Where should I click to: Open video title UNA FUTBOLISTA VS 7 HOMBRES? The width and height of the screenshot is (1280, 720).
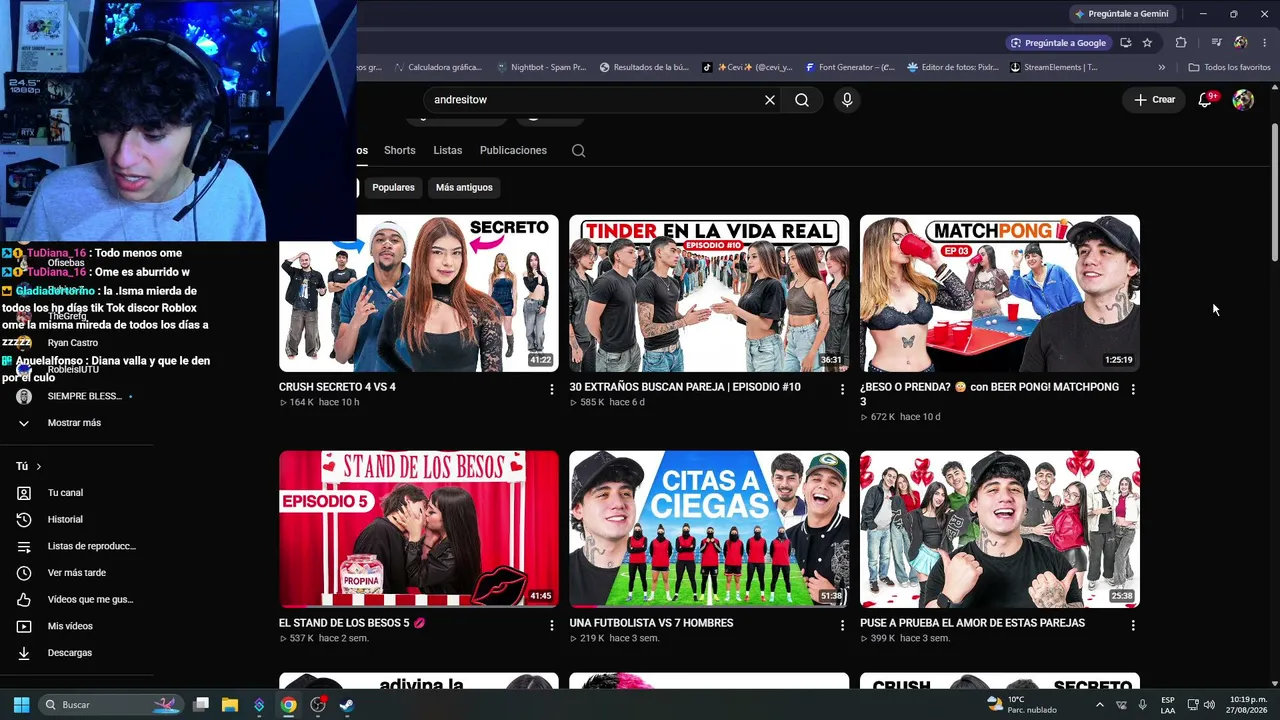[x=651, y=623]
